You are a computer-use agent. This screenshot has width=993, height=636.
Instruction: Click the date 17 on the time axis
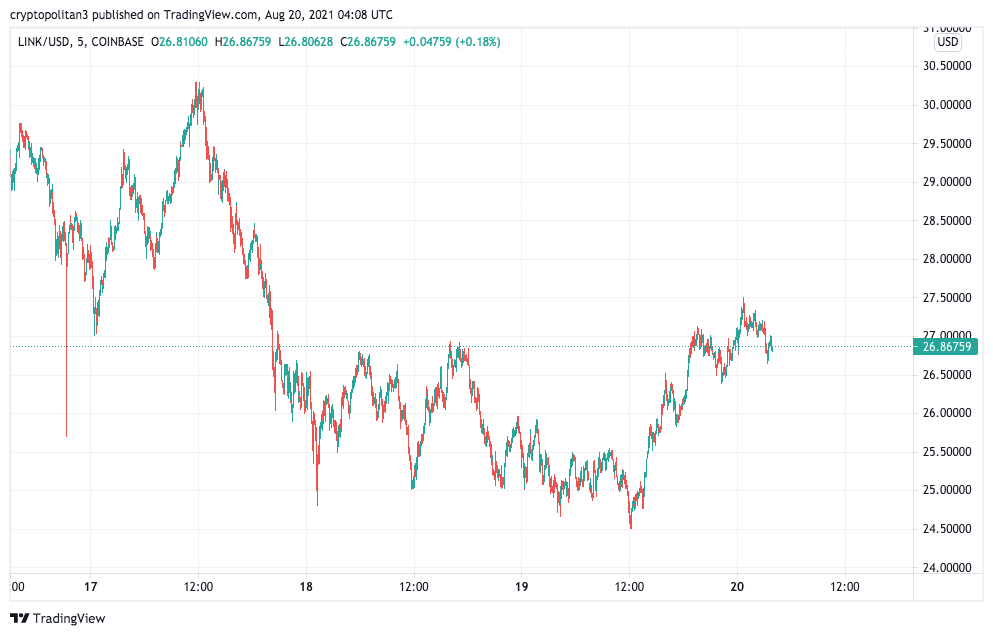point(91,587)
